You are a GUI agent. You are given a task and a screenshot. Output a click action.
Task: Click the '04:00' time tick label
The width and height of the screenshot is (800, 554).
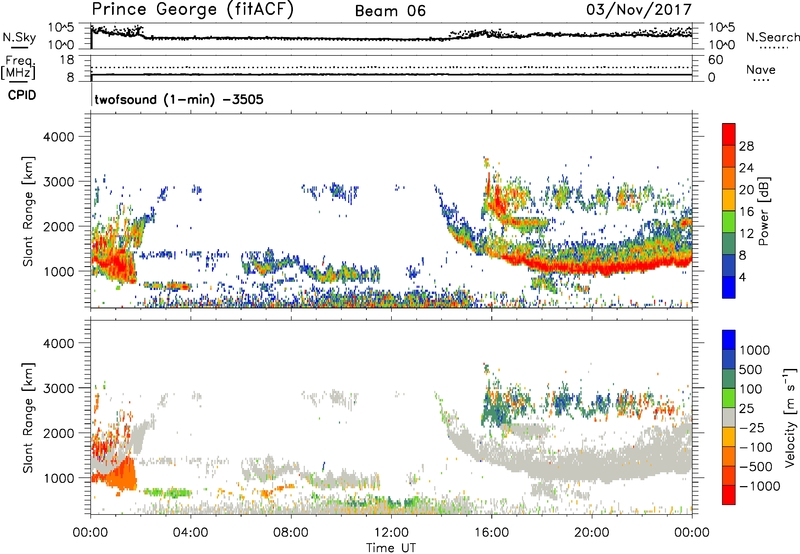click(190, 533)
